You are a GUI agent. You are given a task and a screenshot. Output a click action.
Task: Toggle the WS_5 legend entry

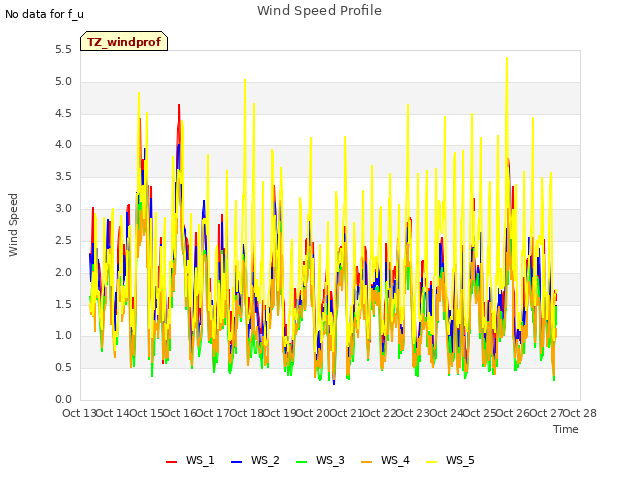[450, 460]
